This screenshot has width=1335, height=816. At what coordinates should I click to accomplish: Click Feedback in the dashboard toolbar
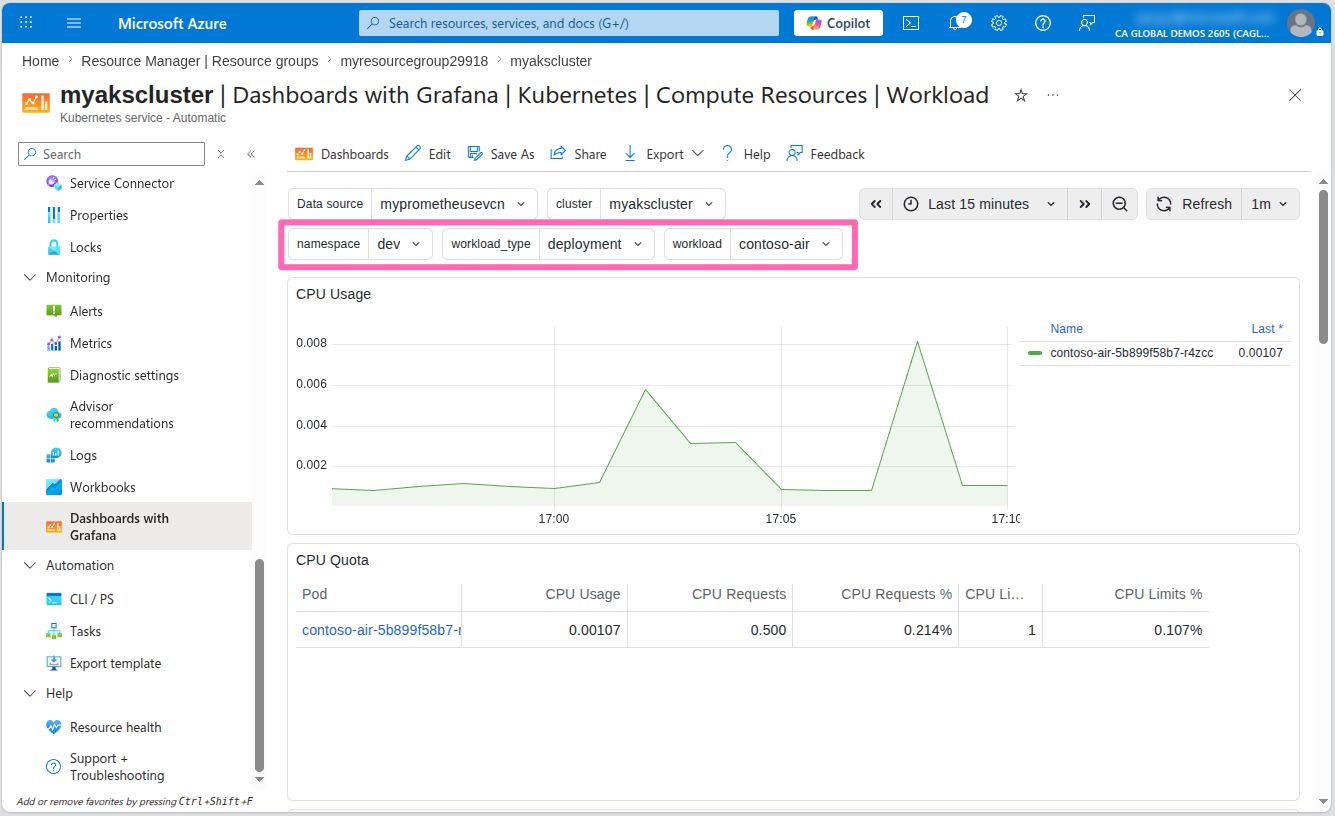(826, 154)
